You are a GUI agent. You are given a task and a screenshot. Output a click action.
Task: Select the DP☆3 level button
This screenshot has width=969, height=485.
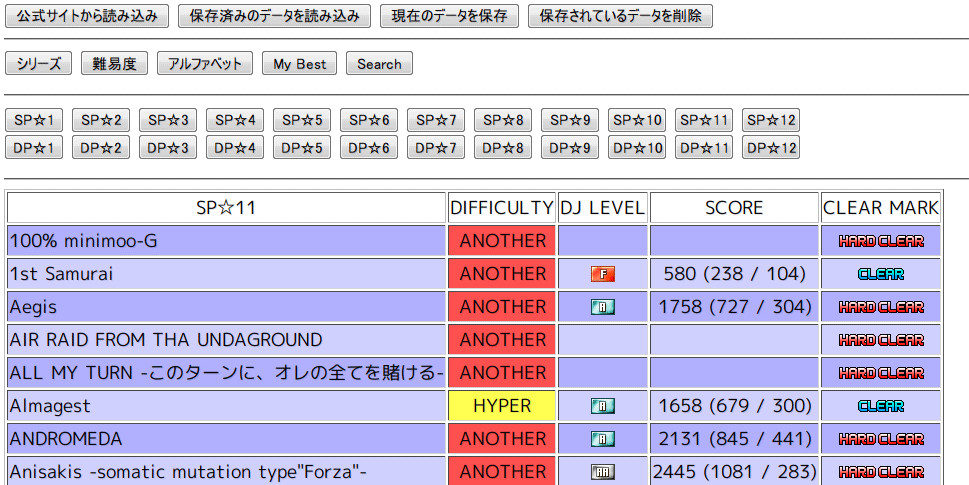(168, 147)
